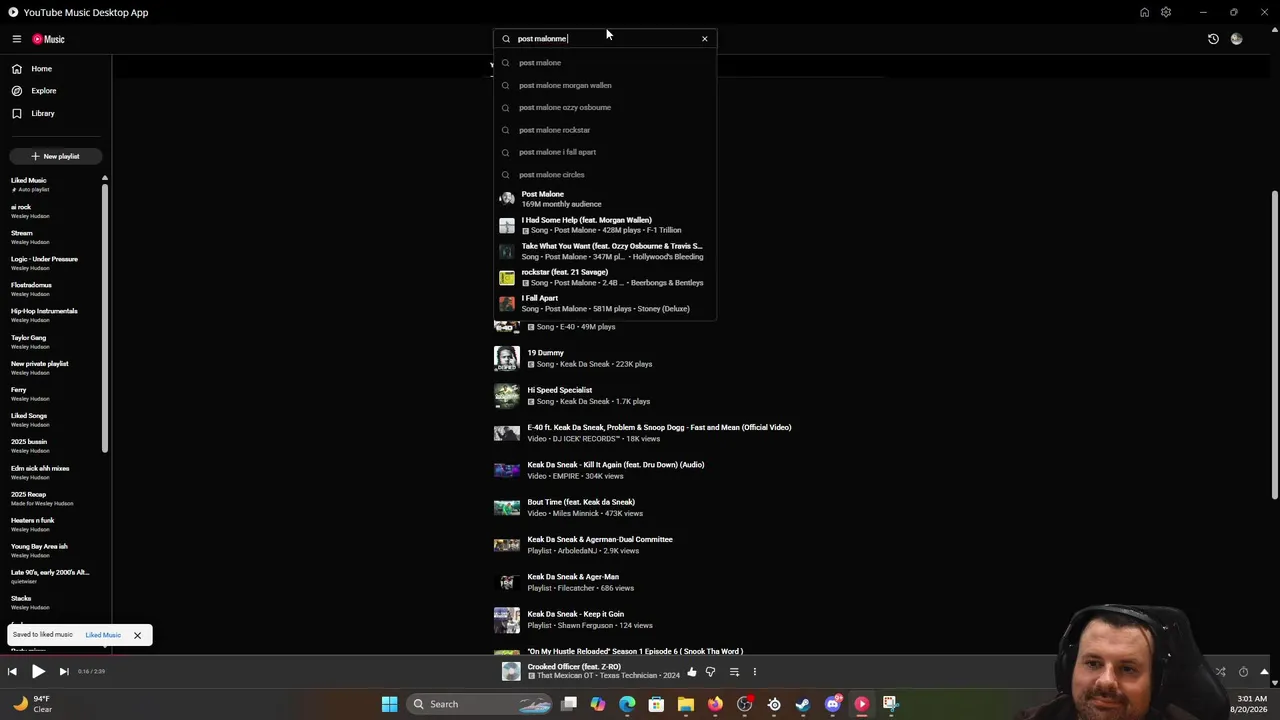Open Steam from the taskbar
Viewport: 1280px width, 720px height.
pyautogui.click(x=802, y=704)
